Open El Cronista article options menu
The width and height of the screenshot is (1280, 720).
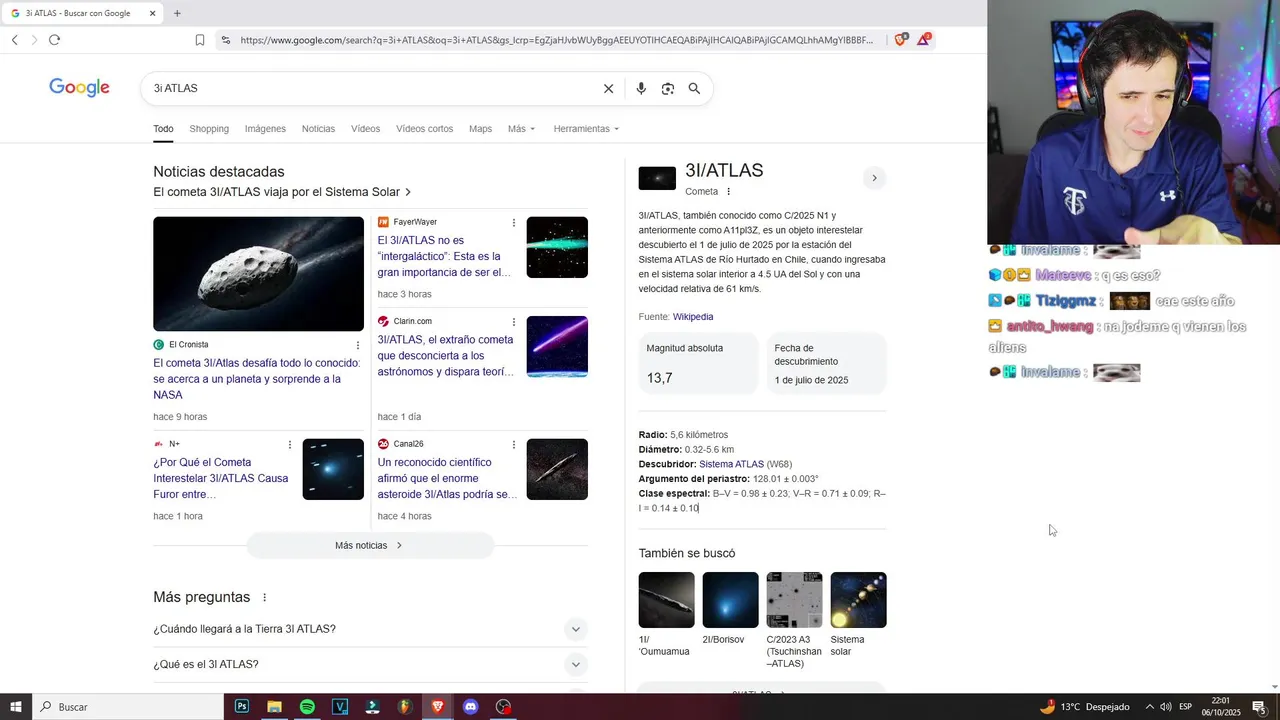[x=358, y=345]
